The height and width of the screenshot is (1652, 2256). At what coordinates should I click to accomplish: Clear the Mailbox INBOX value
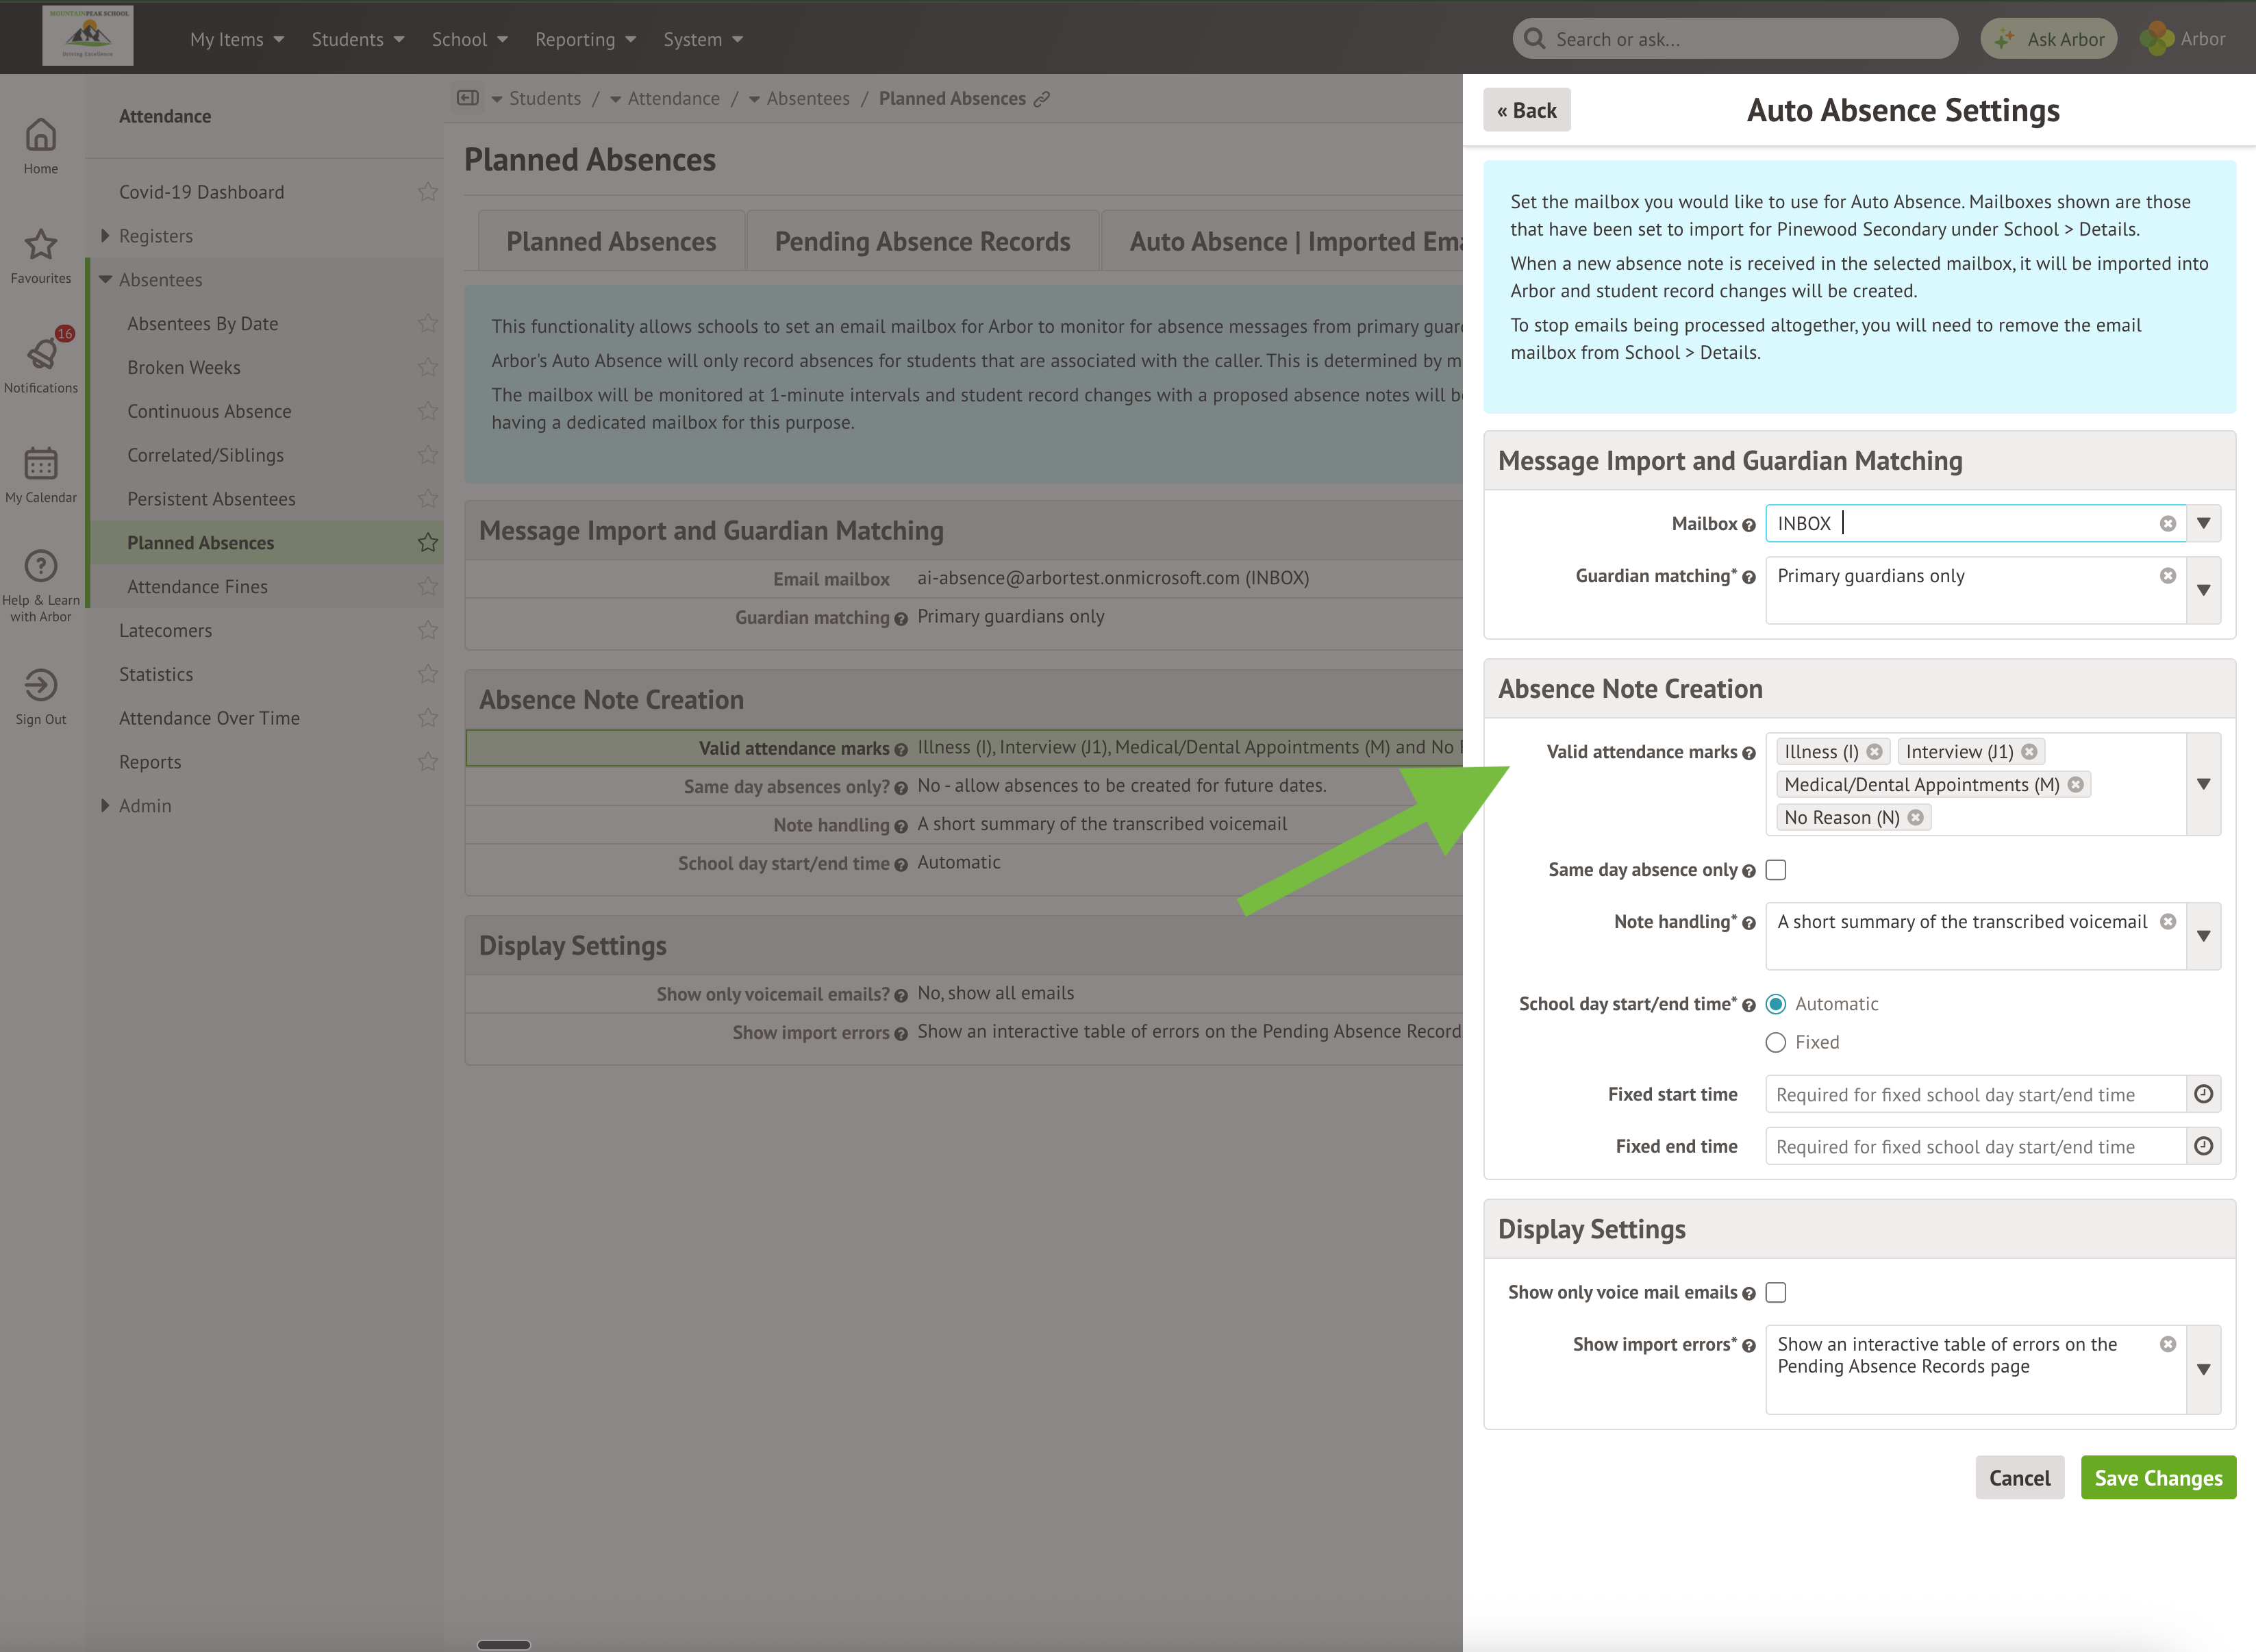2167,524
